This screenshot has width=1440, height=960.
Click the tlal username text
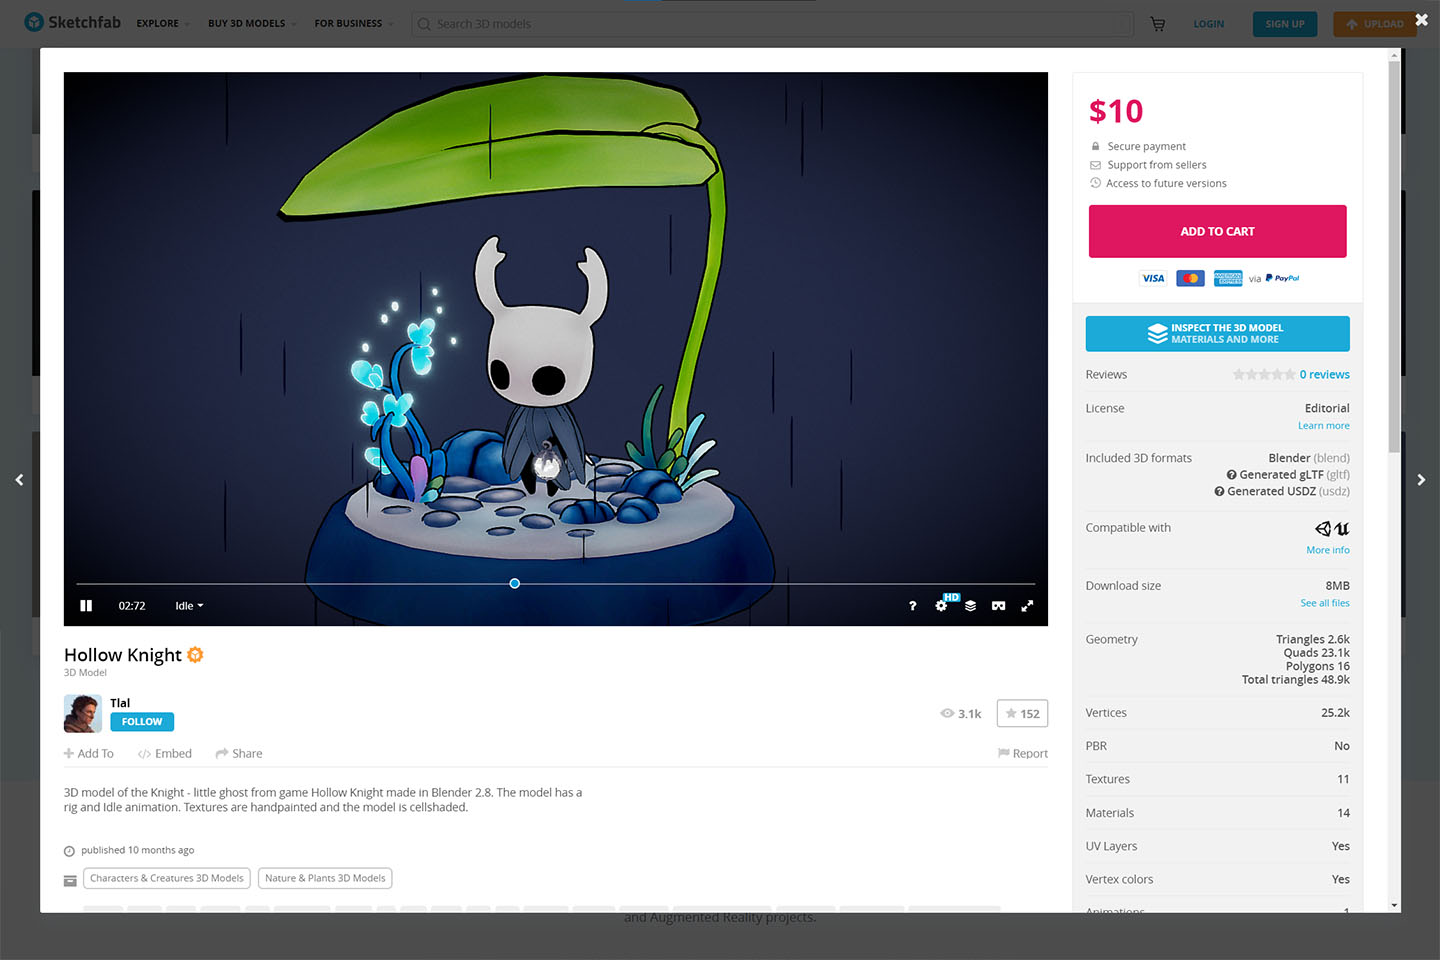(x=120, y=703)
